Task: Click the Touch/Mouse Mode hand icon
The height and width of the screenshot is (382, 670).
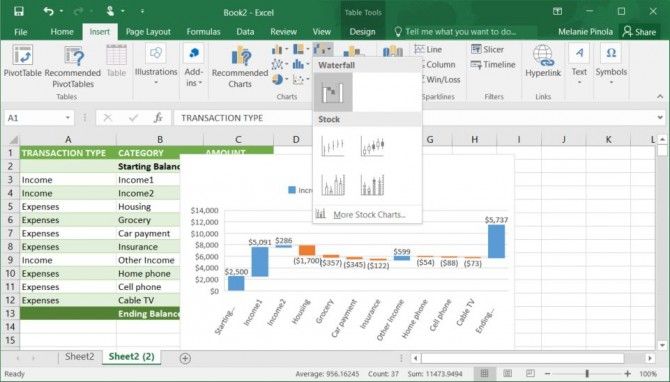Action: pyautogui.click(x=110, y=12)
